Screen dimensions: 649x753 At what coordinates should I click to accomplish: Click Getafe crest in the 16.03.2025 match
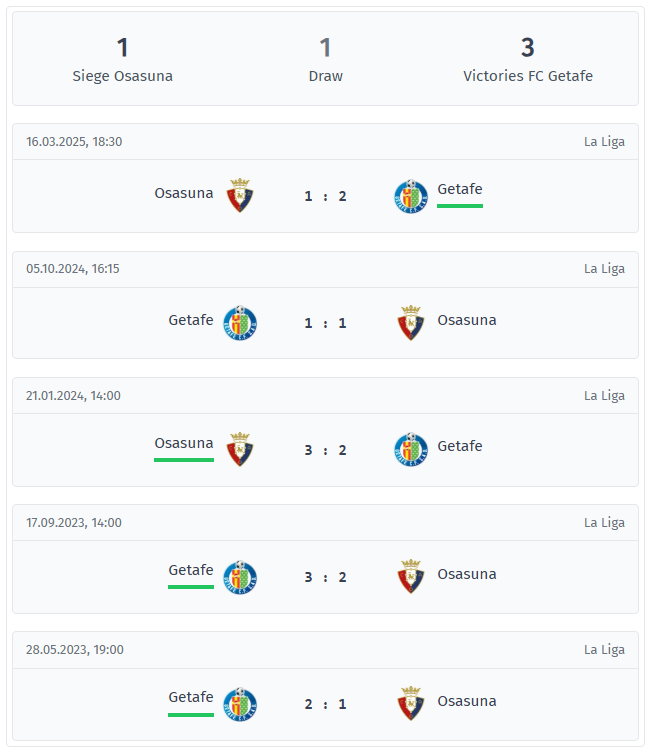pos(410,196)
